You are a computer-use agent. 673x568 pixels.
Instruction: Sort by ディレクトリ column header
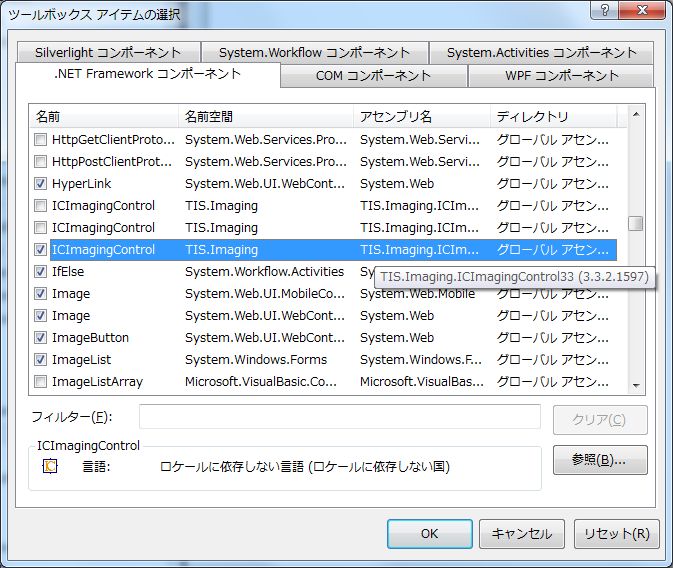(x=554, y=116)
